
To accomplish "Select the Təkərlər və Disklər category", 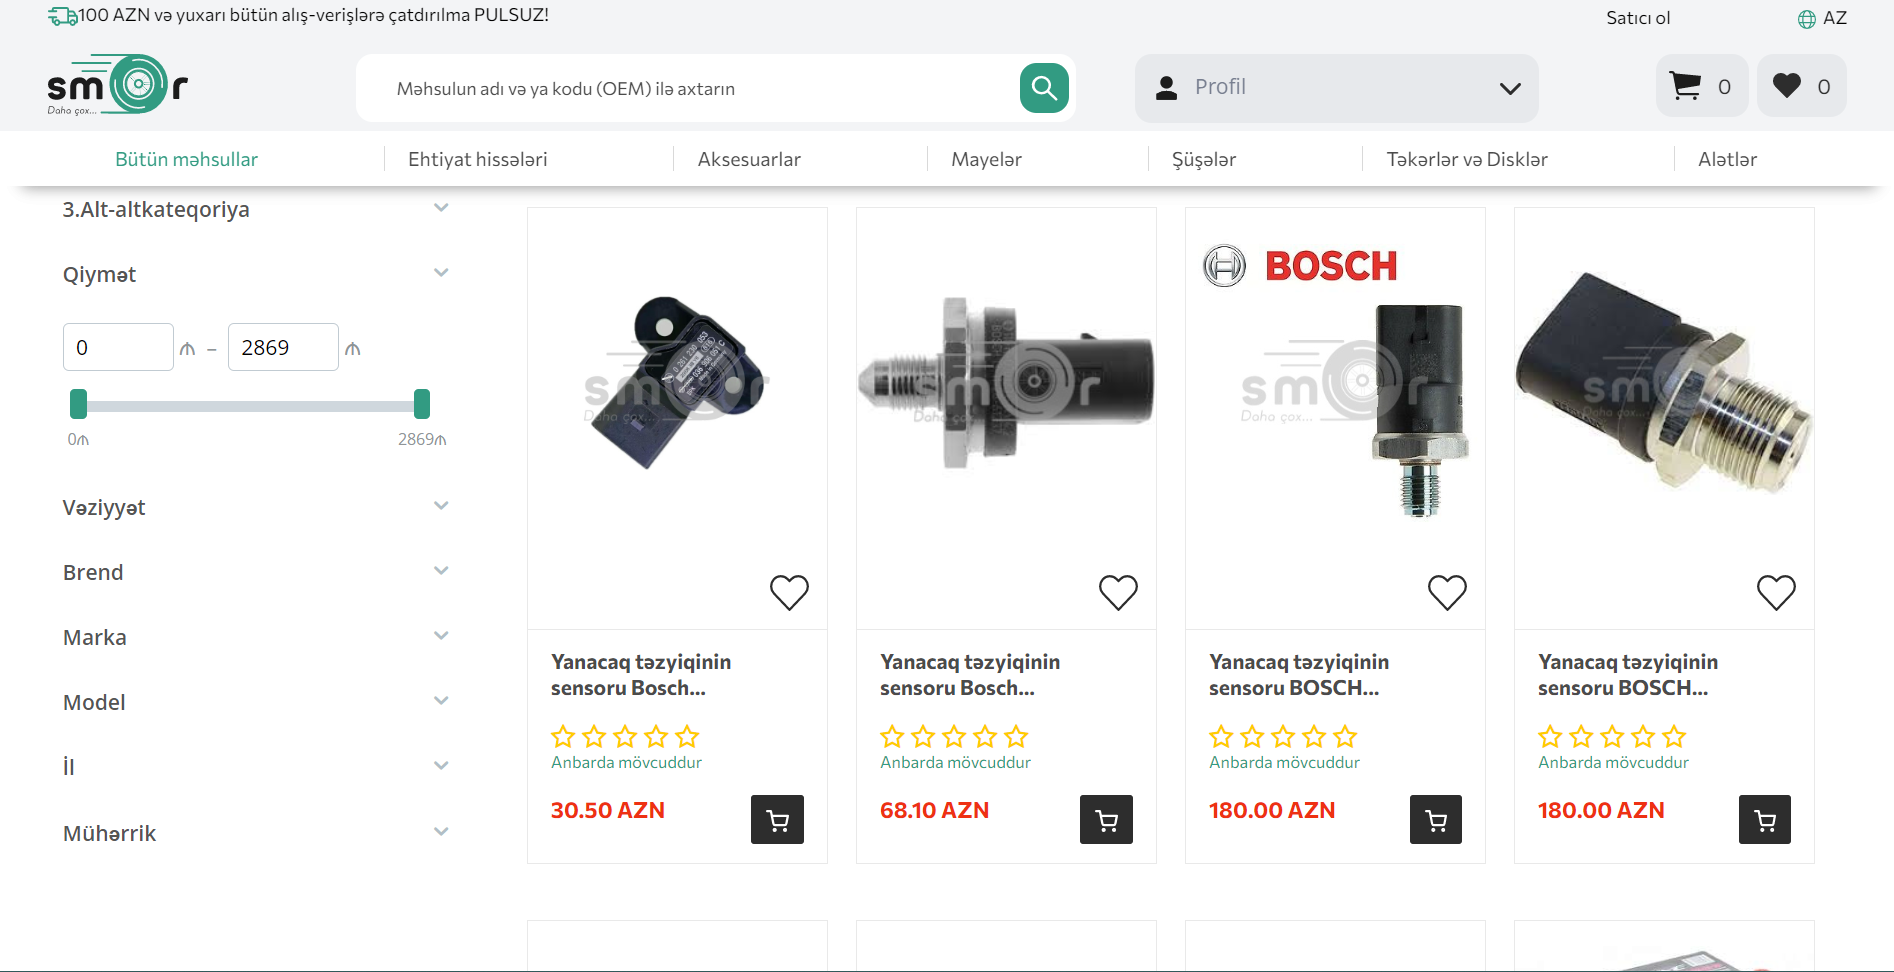I will [1466, 159].
